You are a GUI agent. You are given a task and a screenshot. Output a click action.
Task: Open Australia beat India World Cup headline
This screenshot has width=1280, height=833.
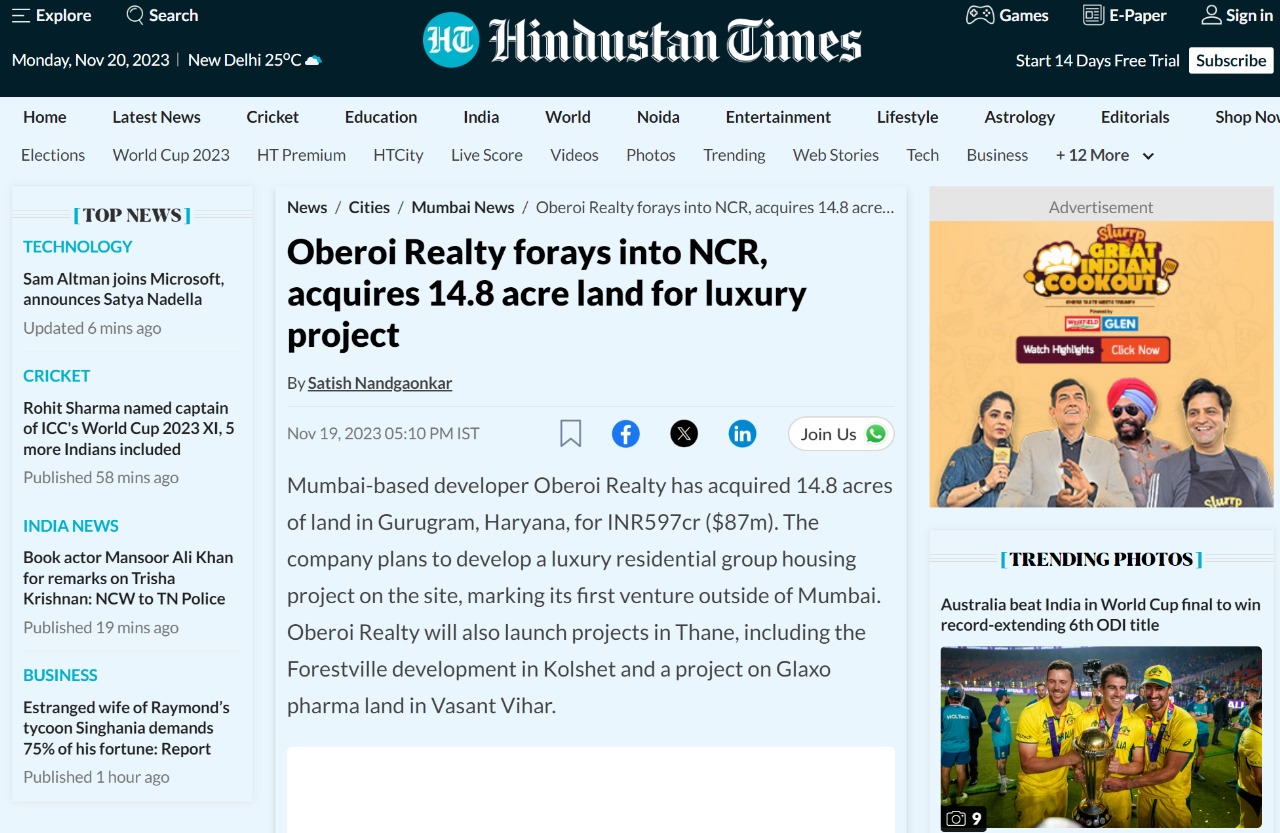point(1100,615)
